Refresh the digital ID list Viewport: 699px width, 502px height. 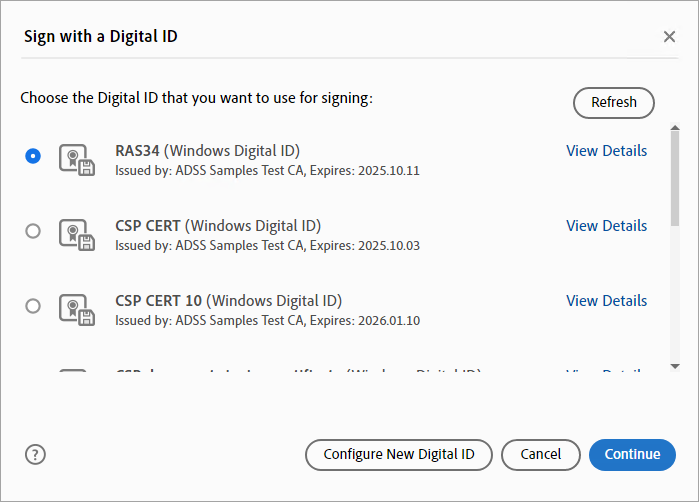[x=613, y=102]
